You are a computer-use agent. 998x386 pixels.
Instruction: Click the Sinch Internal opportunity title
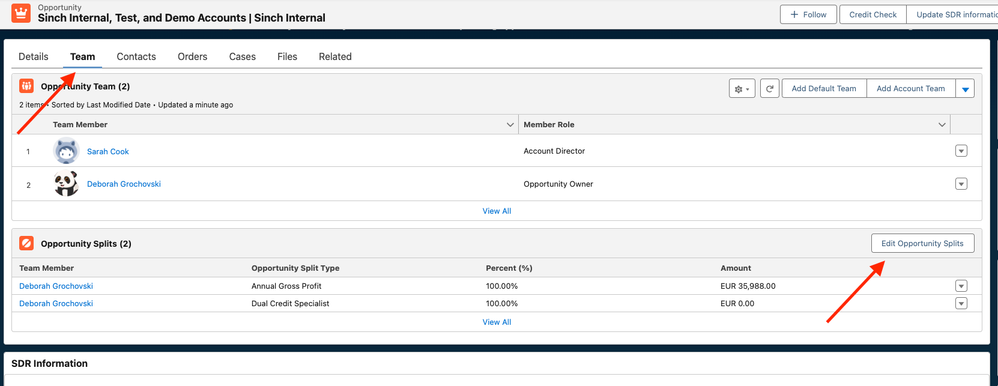(181, 18)
